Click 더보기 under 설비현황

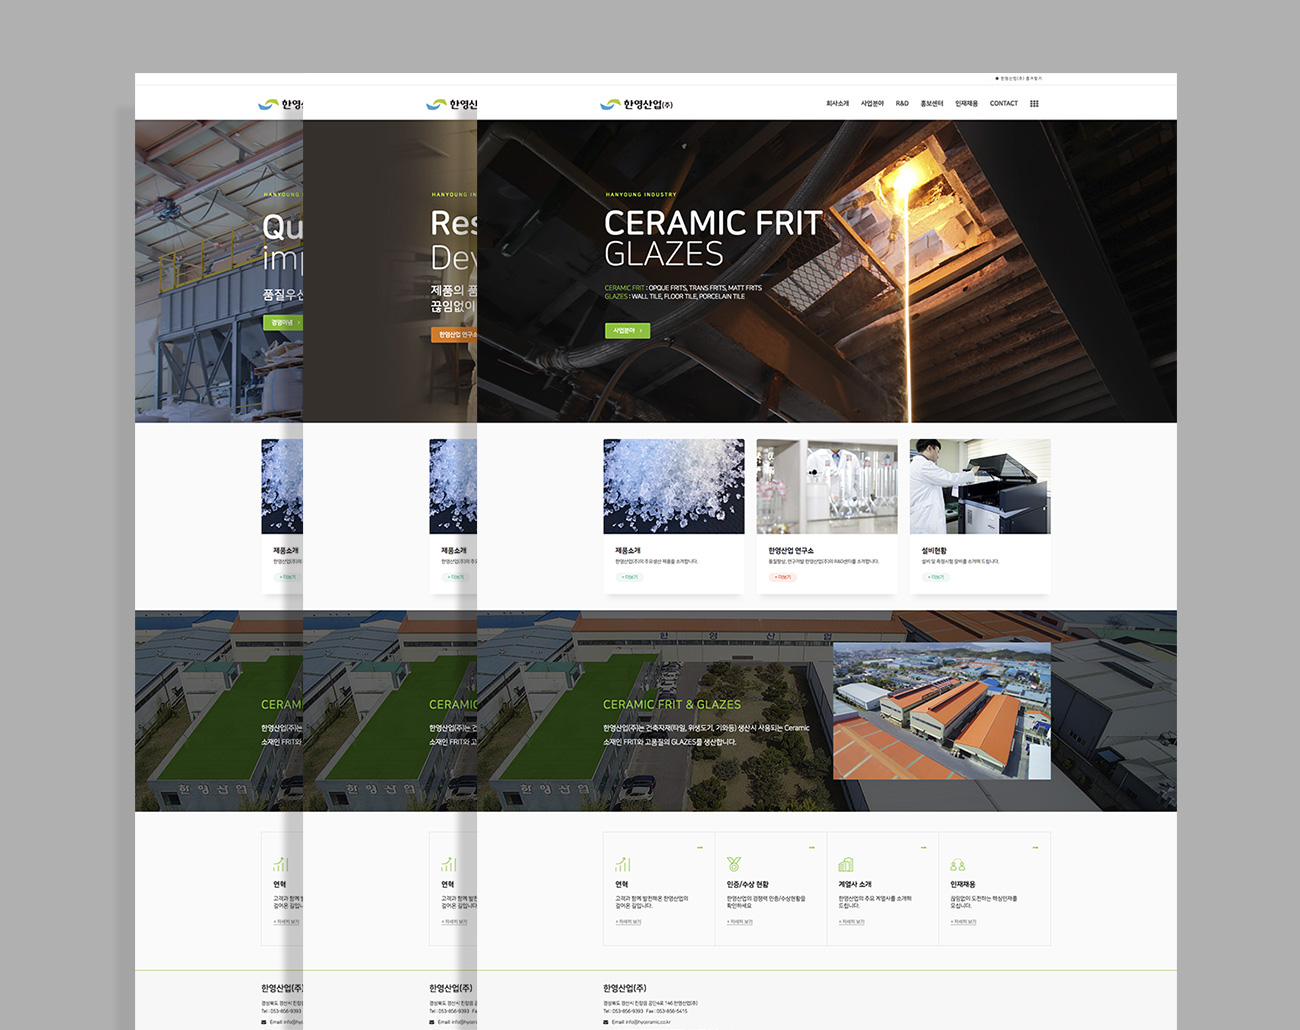(936, 577)
